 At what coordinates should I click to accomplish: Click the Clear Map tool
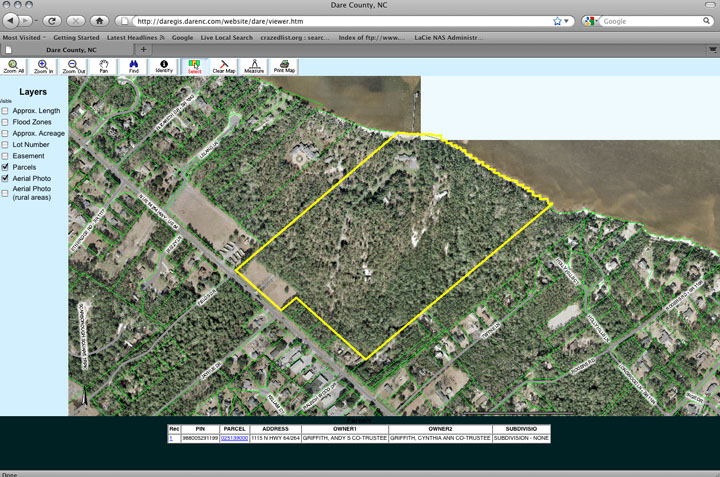pyautogui.click(x=224, y=67)
